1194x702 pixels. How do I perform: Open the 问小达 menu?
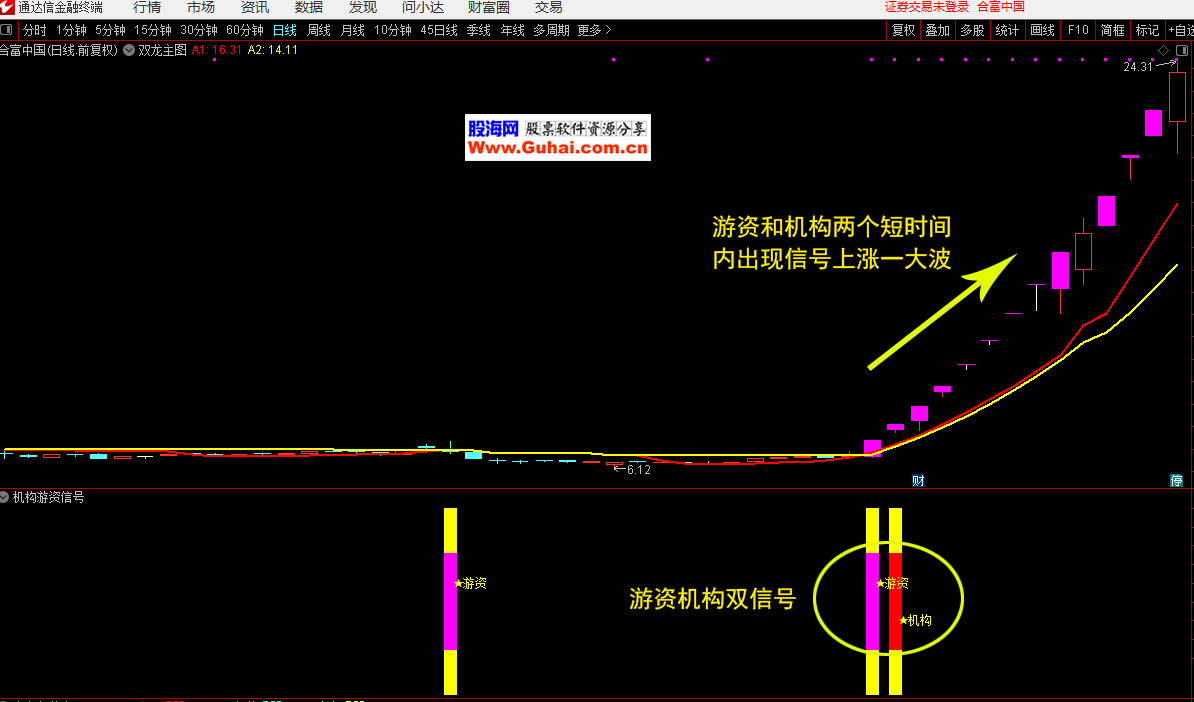point(423,7)
